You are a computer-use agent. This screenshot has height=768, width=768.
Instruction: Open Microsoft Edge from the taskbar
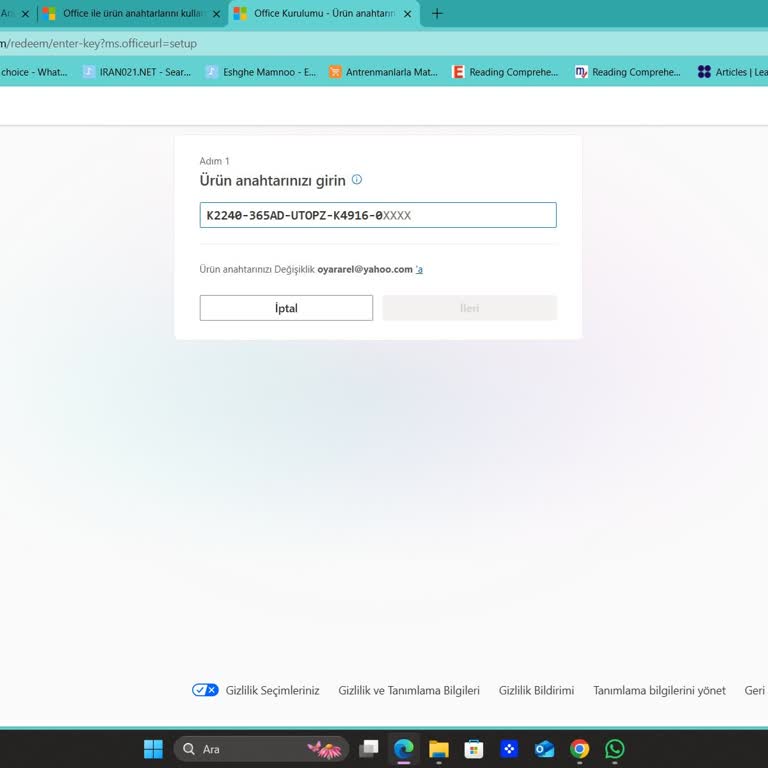coord(404,749)
